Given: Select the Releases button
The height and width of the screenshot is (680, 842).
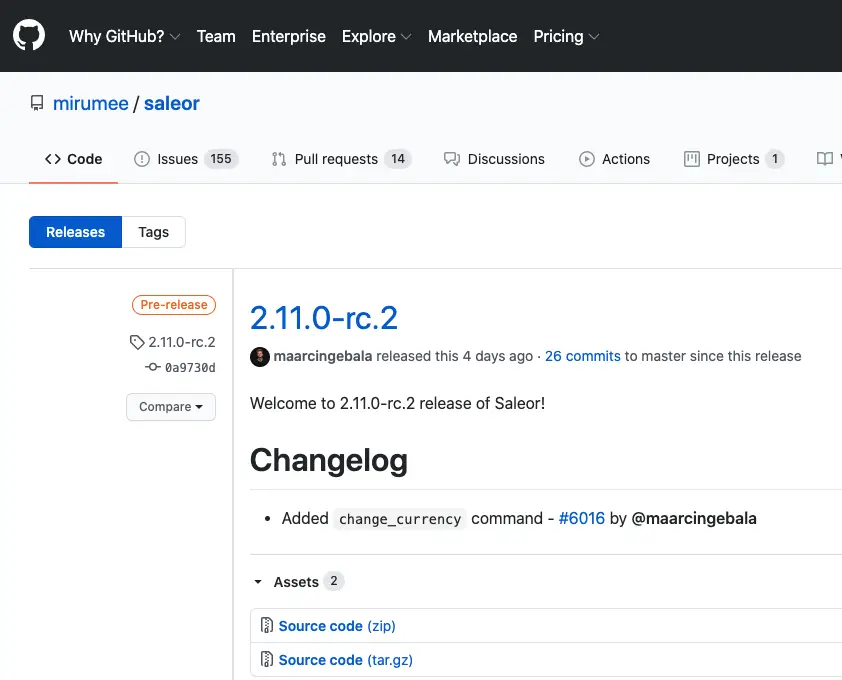Looking at the screenshot, I should [x=76, y=232].
